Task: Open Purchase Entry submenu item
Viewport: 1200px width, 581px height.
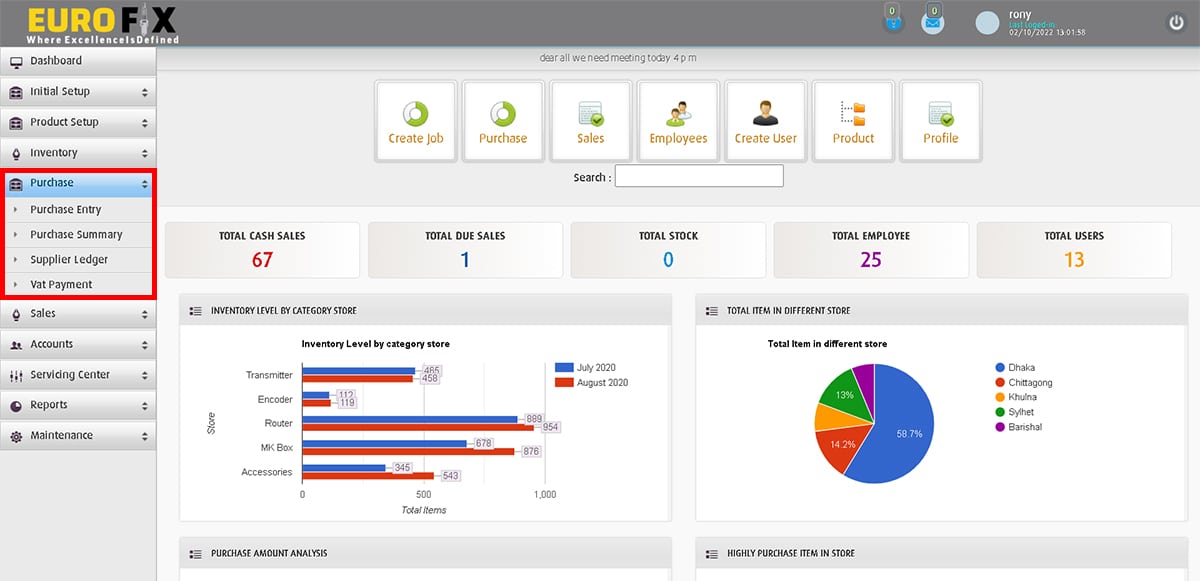Action: click(x=66, y=210)
